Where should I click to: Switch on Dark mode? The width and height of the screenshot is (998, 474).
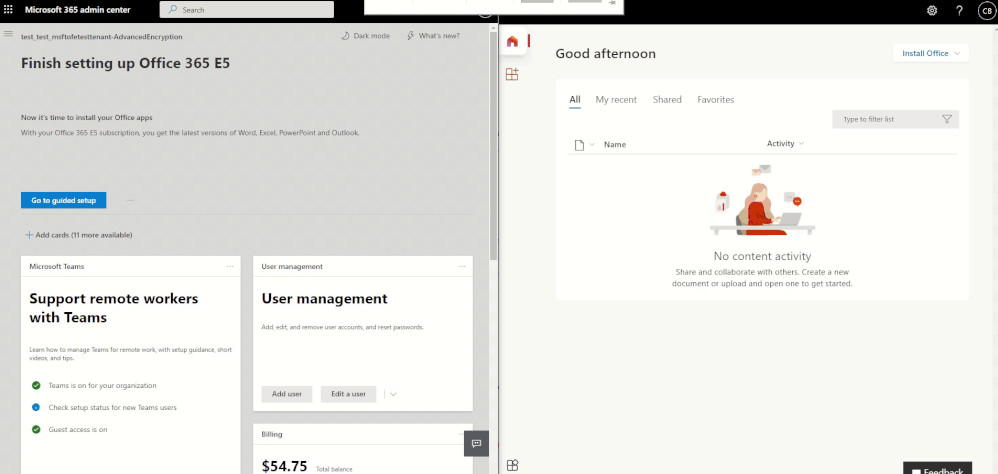[365, 36]
